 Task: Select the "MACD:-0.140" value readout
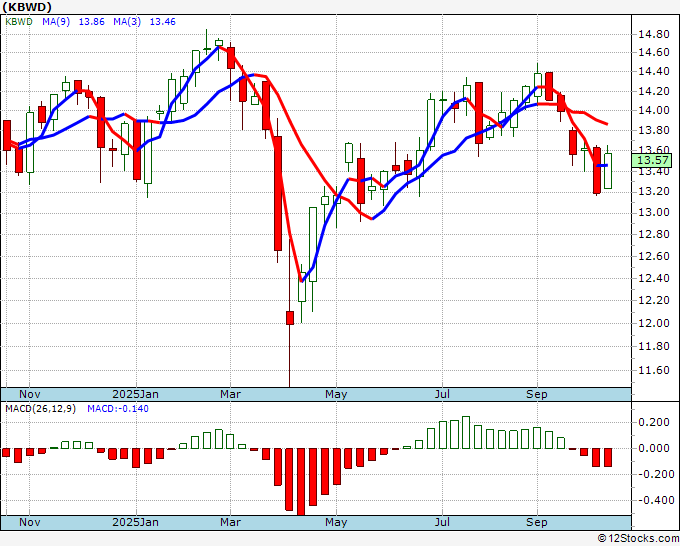[118, 409]
